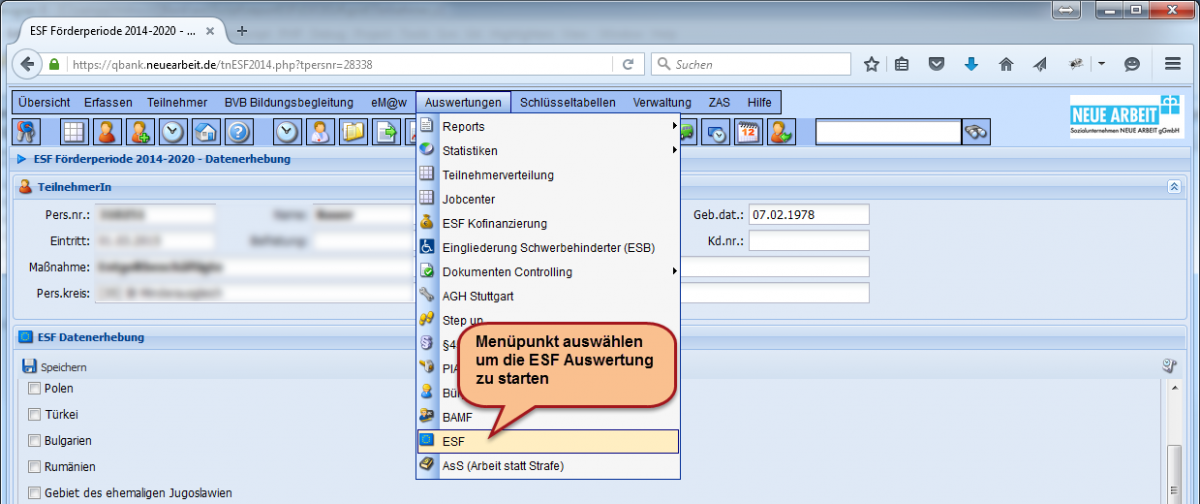
Task: Click the keys icon in the toolbar
Action: pos(25,132)
